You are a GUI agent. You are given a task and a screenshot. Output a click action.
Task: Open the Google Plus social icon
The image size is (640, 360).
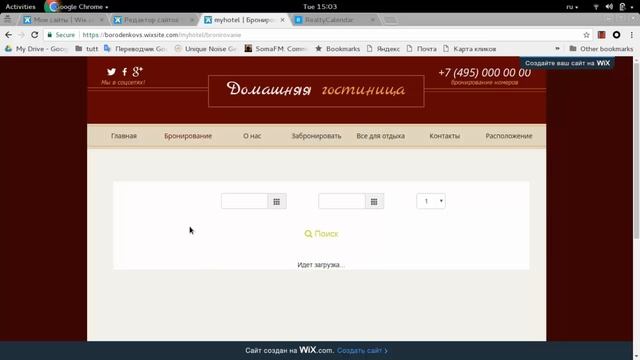click(x=138, y=72)
